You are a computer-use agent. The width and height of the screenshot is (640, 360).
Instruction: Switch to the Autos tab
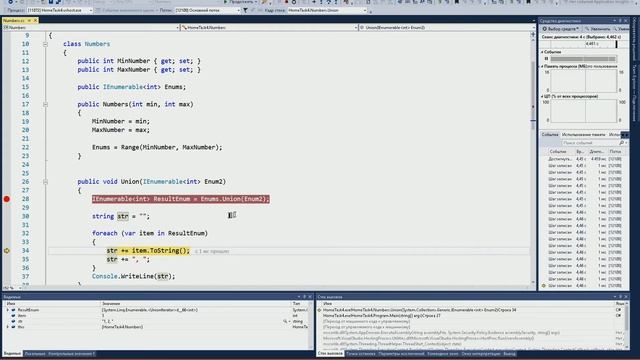coord(12,353)
